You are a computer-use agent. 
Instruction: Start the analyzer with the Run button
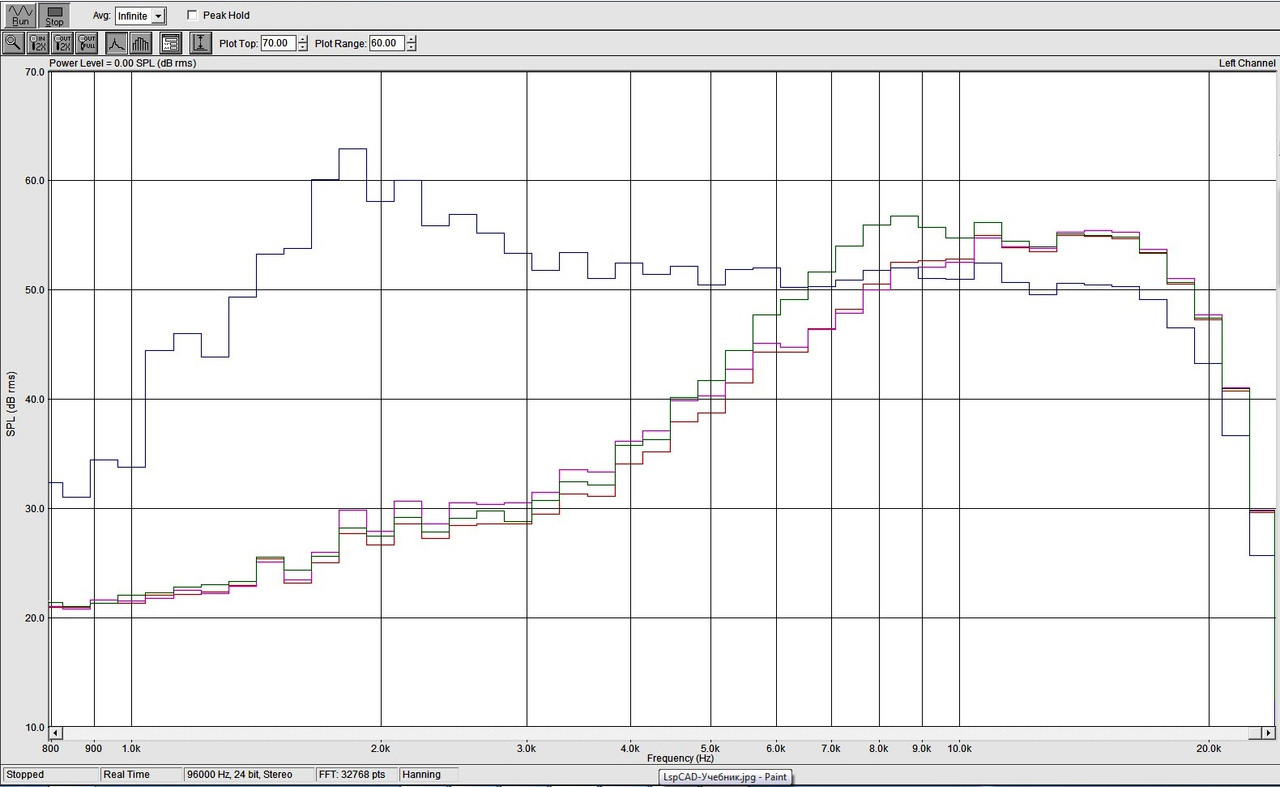coord(21,15)
